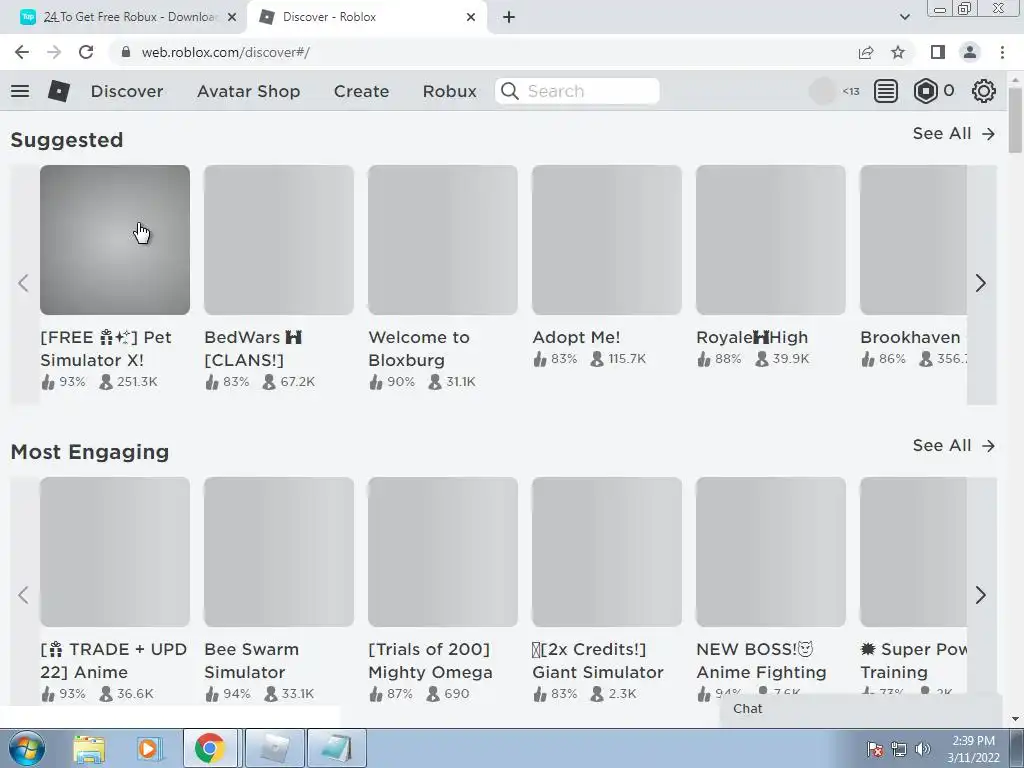Viewport: 1024px width, 768px height.
Task: Open the Discover menu item
Action: pyautogui.click(x=127, y=91)
